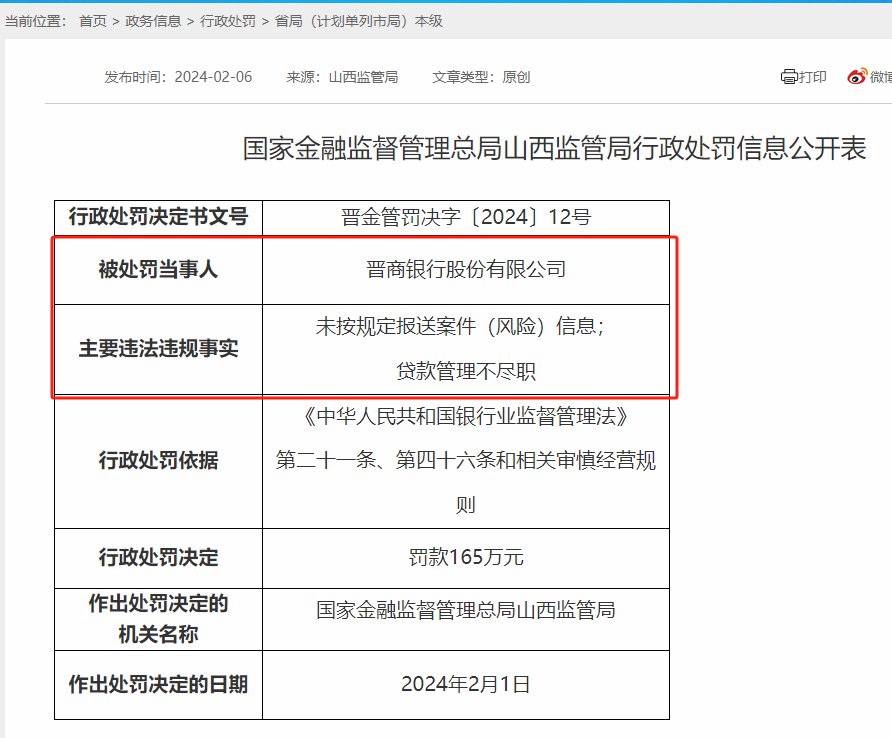Select 省局（计划单列市局）本级 breadcrumb
Screen dimensions: 892x738
[358, 21]
